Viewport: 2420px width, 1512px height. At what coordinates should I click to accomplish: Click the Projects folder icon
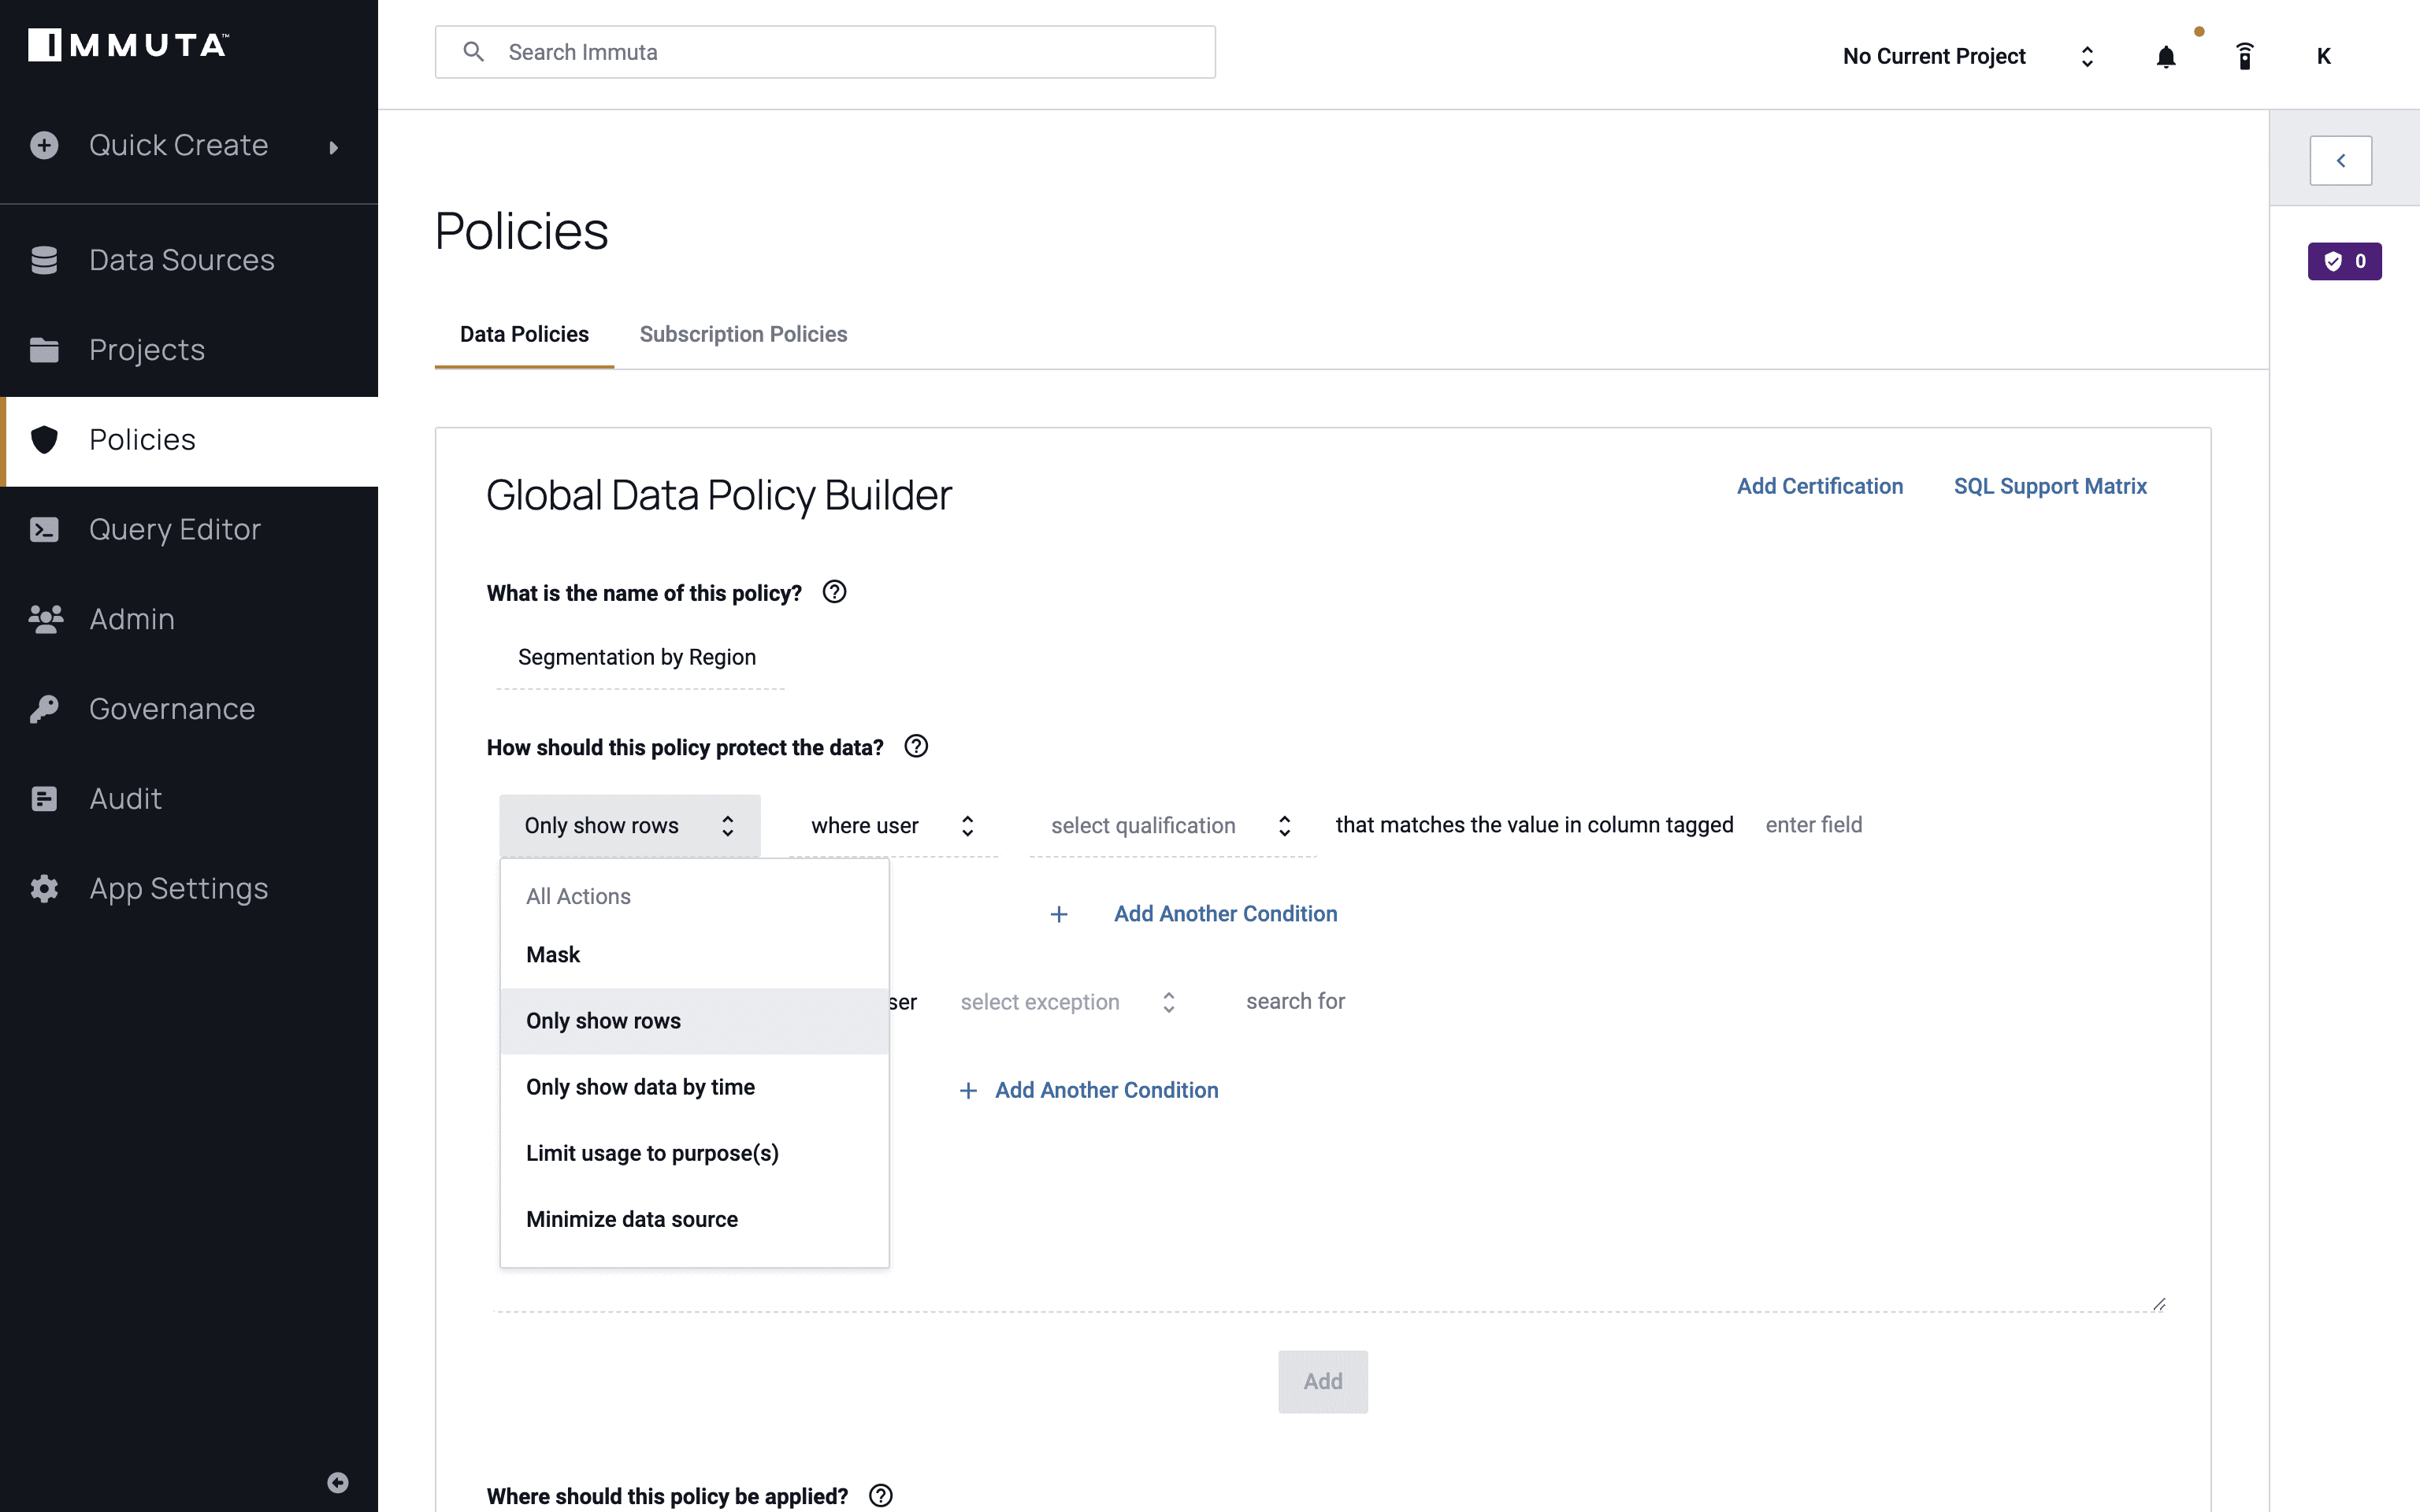(44, 350)
